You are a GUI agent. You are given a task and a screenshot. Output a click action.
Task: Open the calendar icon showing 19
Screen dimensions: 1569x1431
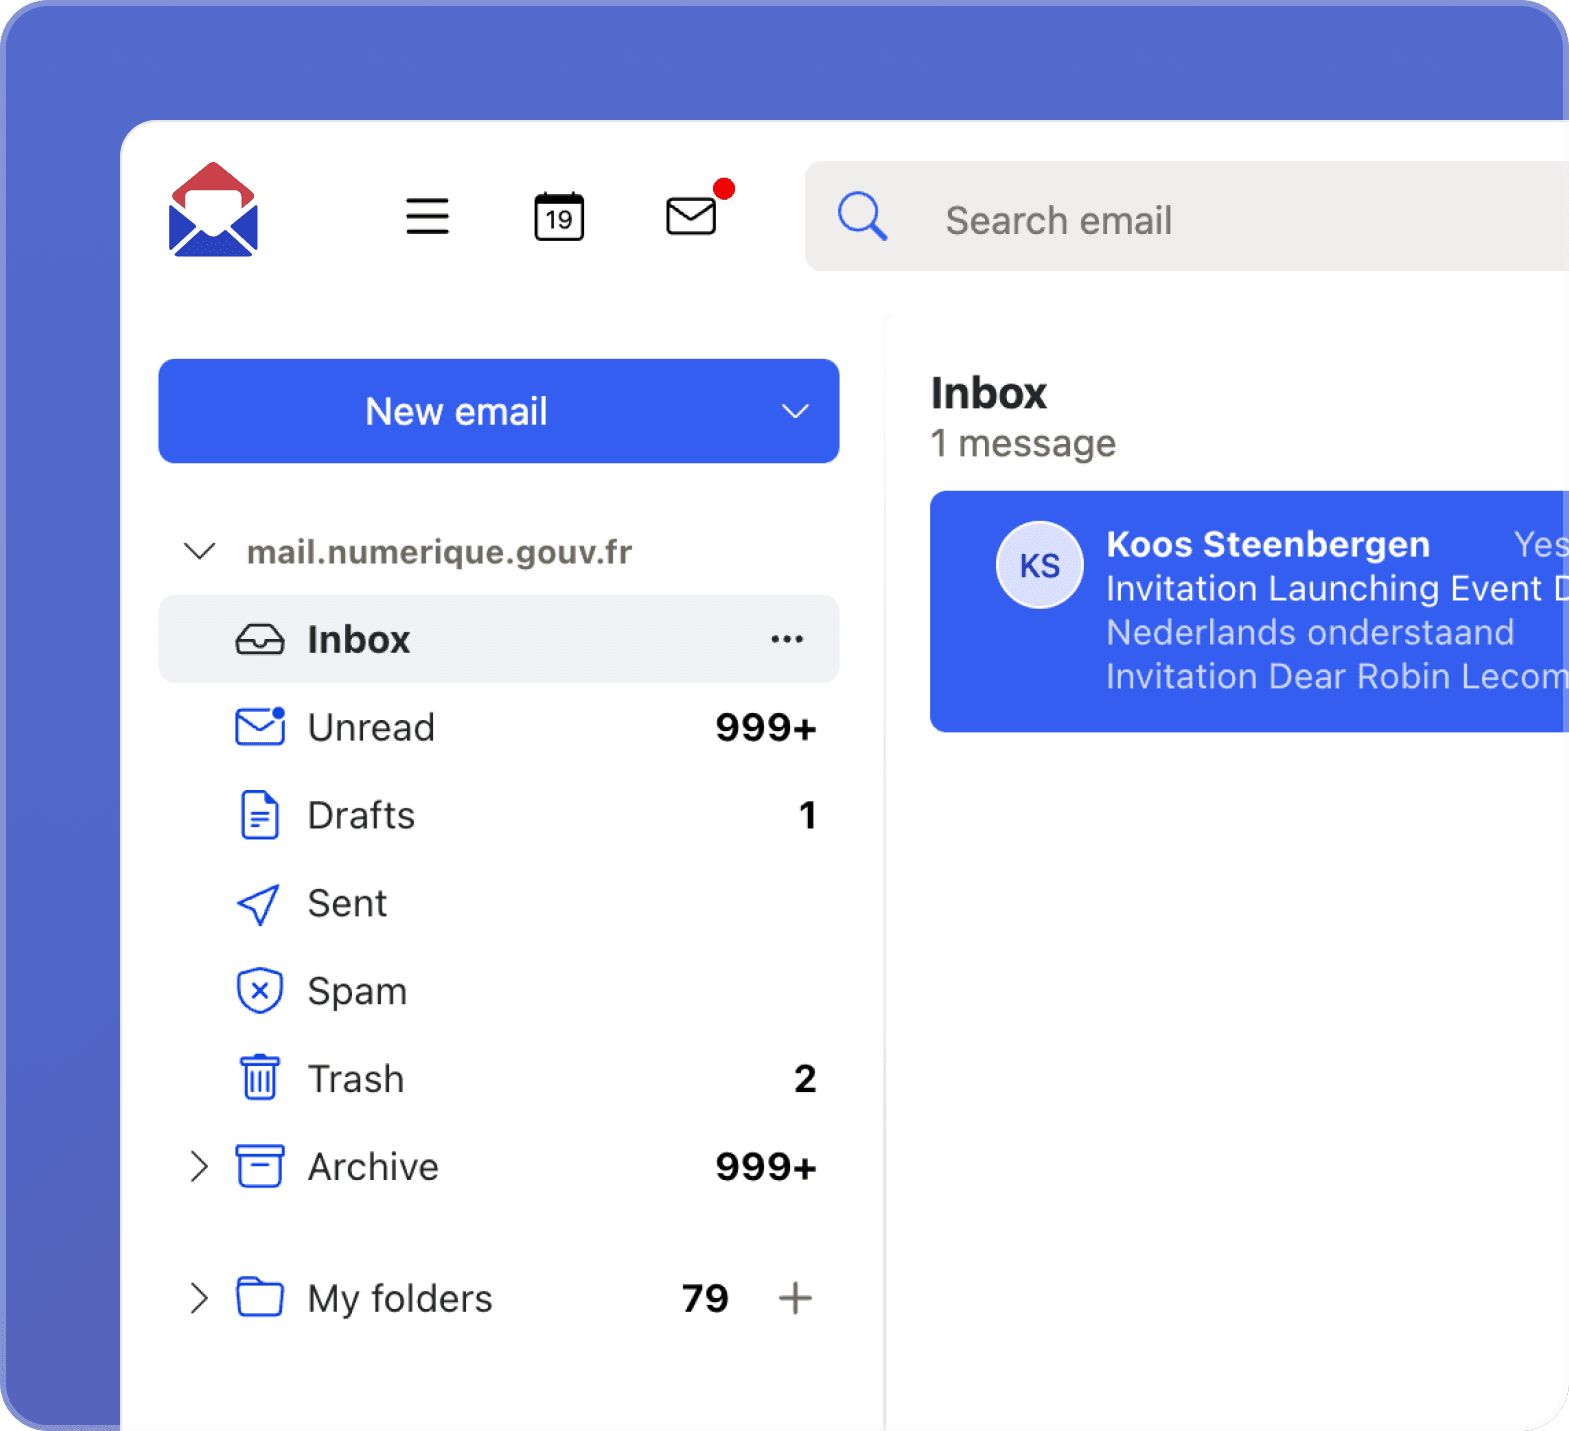559,216
